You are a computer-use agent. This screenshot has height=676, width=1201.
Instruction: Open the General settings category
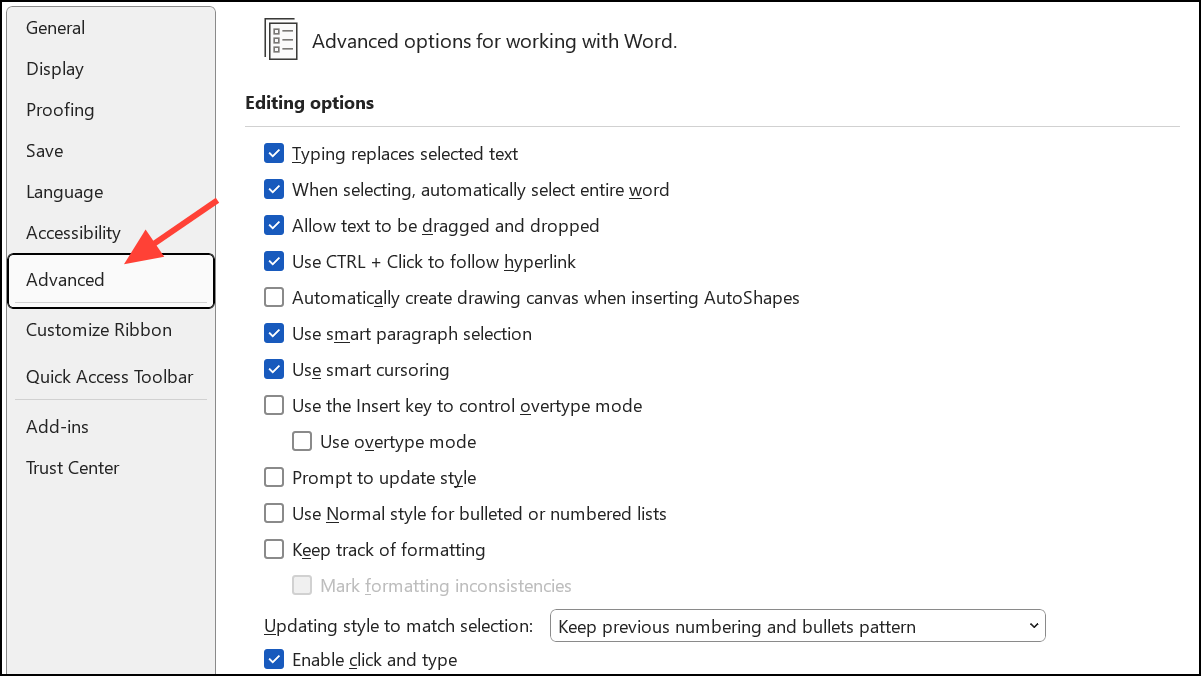pyautogui.click(x=55, y=27)
